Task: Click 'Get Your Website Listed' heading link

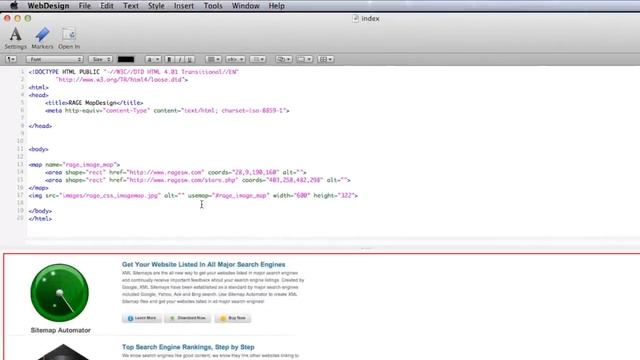Action: coord(203,264)
